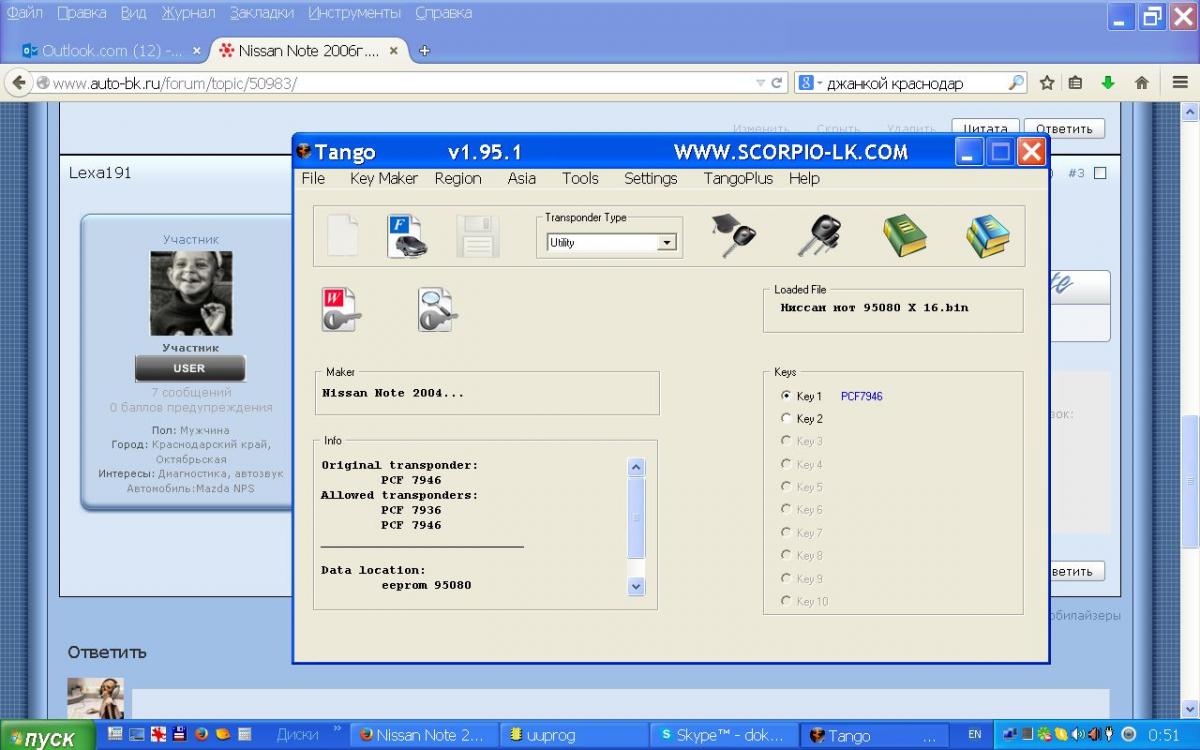Click the top Ответить button in forum
This screenshot has height=750, width=1200.
tap(1064, 129)
